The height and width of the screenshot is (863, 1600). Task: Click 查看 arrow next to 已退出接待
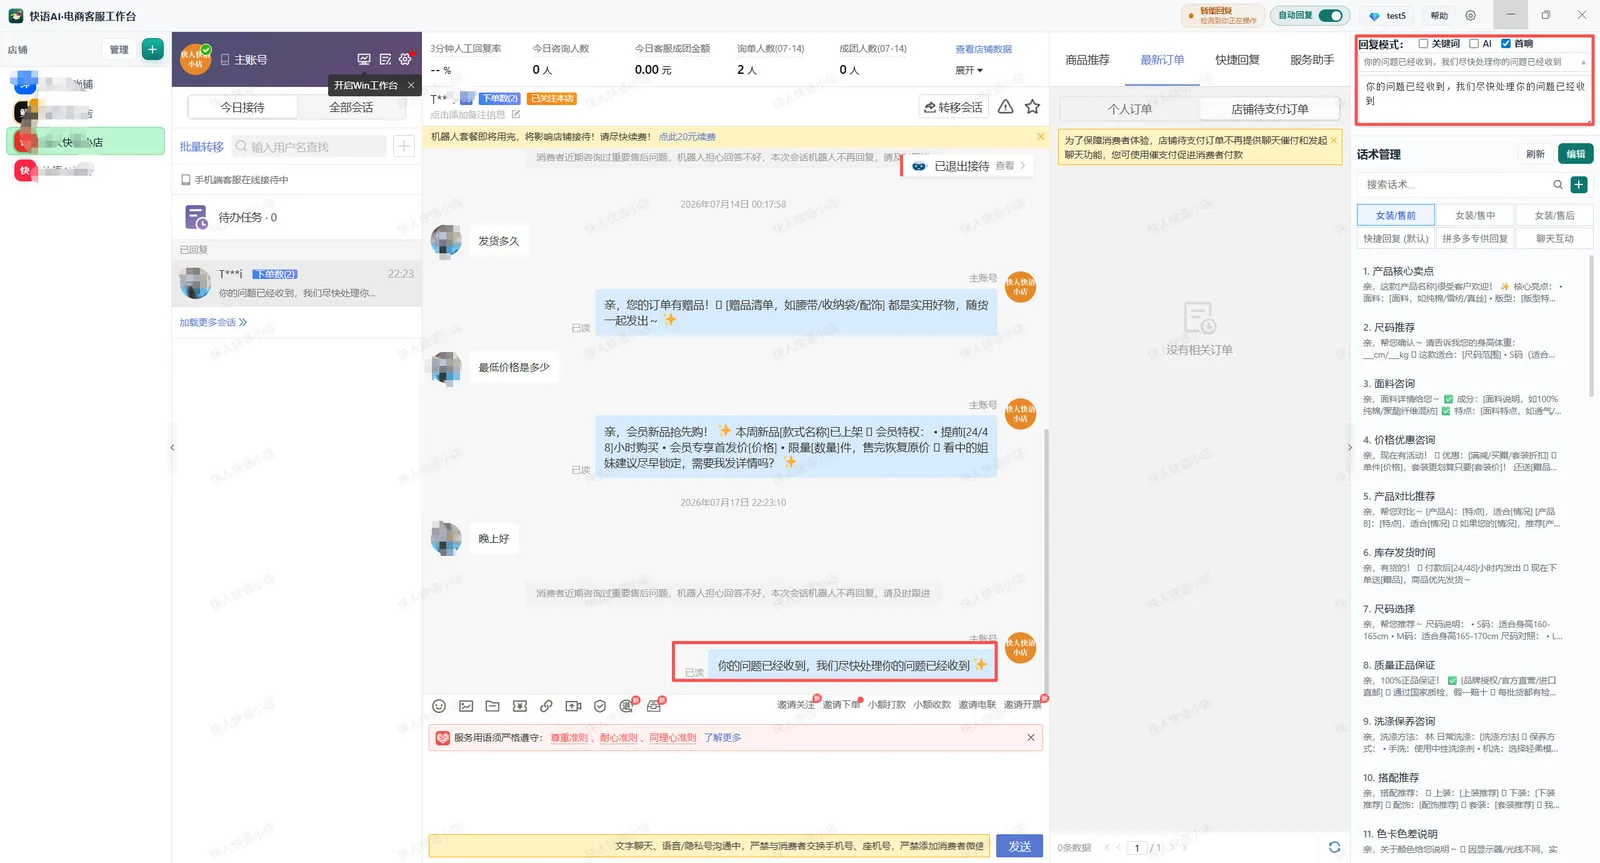coord(1011,166)
